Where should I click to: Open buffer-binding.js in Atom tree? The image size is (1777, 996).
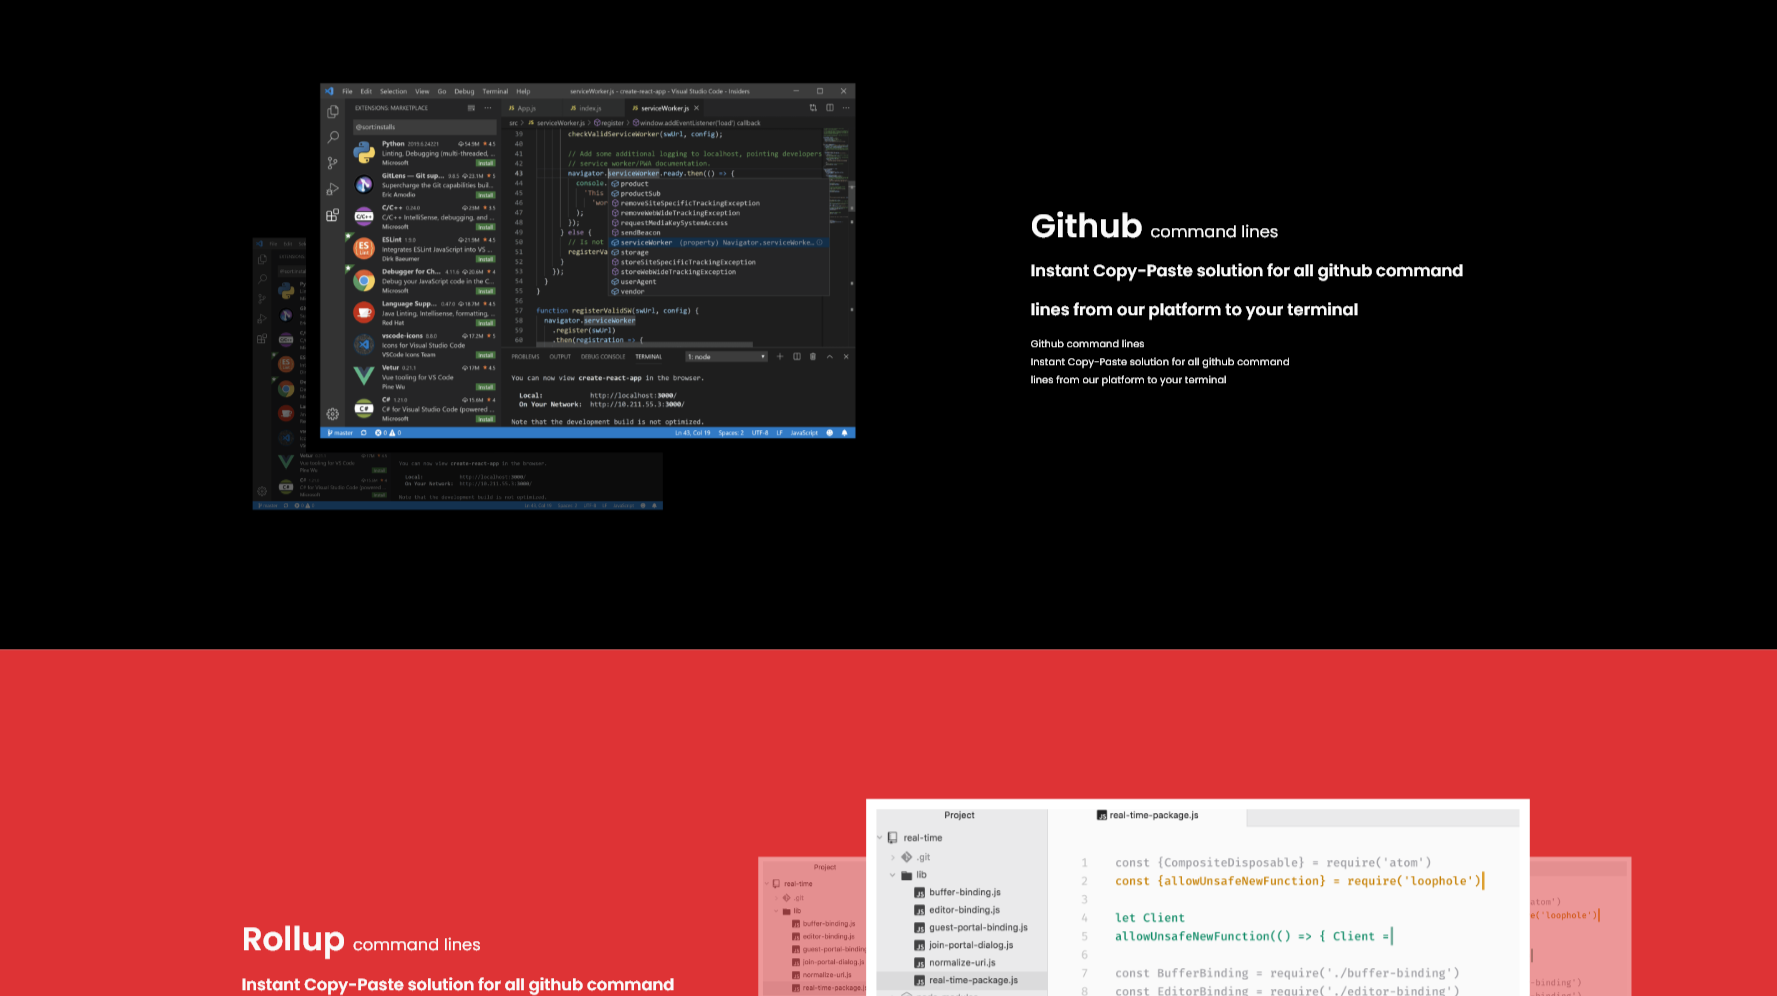pyautogui.click(x=957, y=892)
